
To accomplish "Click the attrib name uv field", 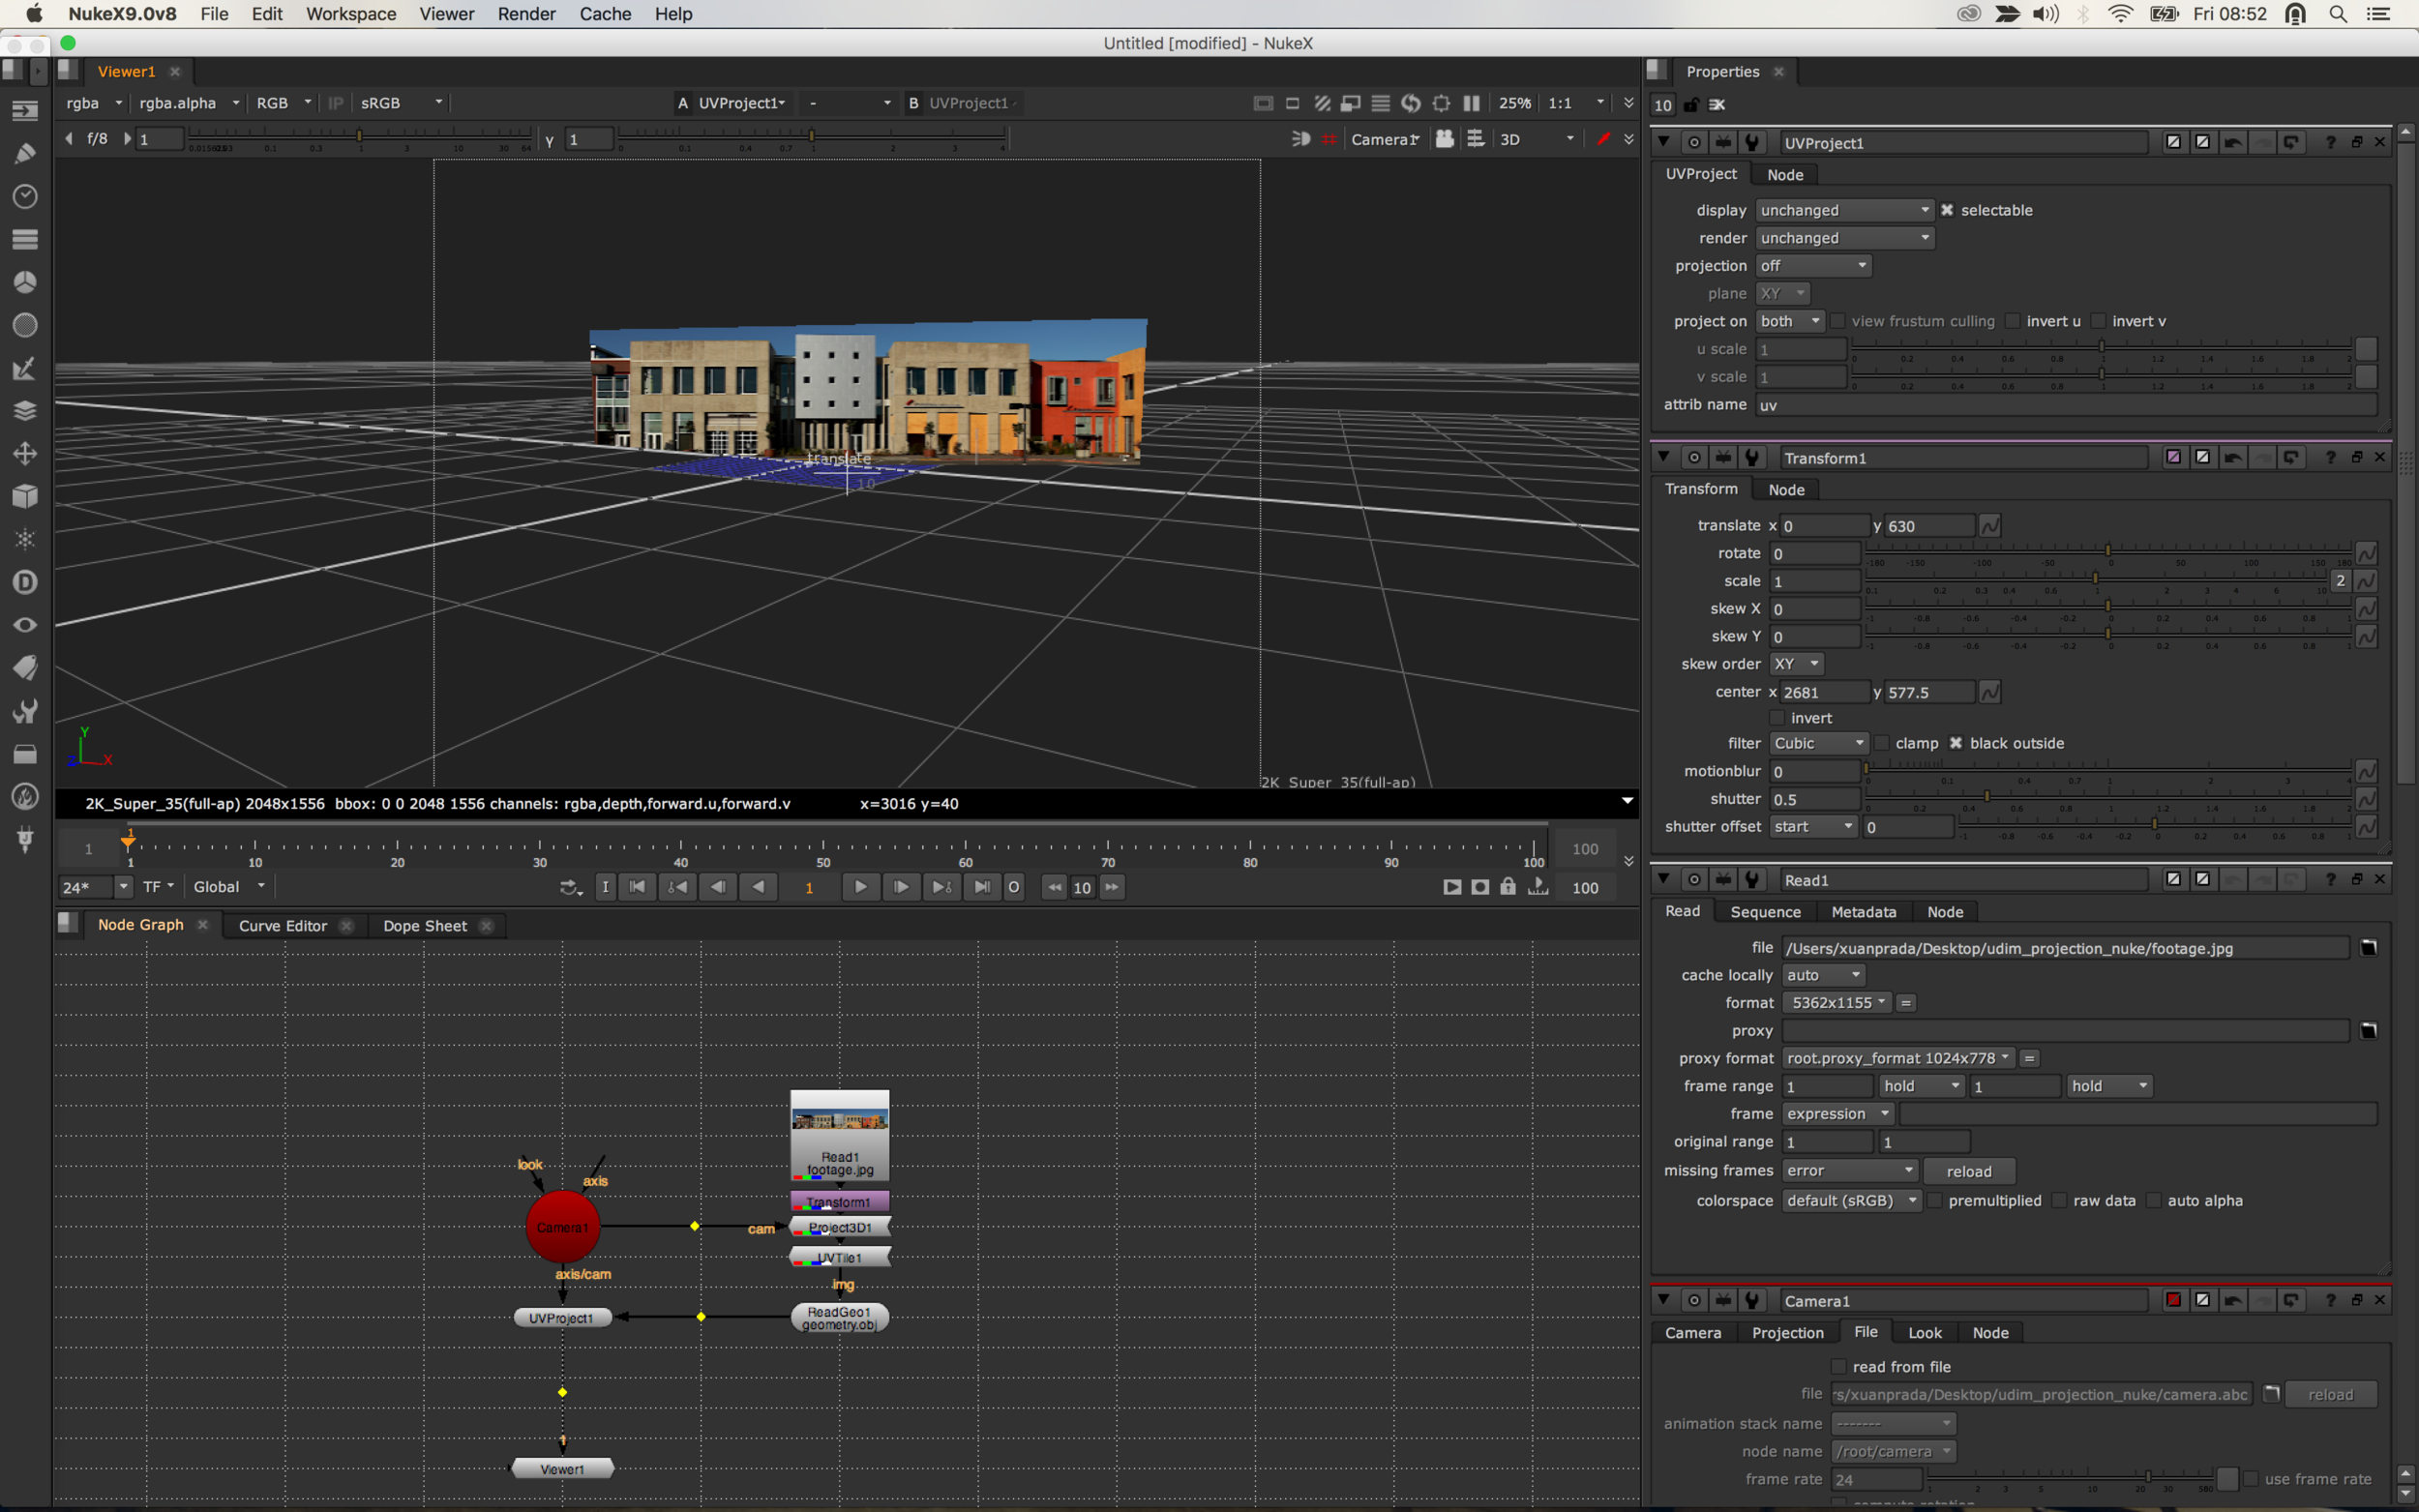I will click(x=2066, y=405).
